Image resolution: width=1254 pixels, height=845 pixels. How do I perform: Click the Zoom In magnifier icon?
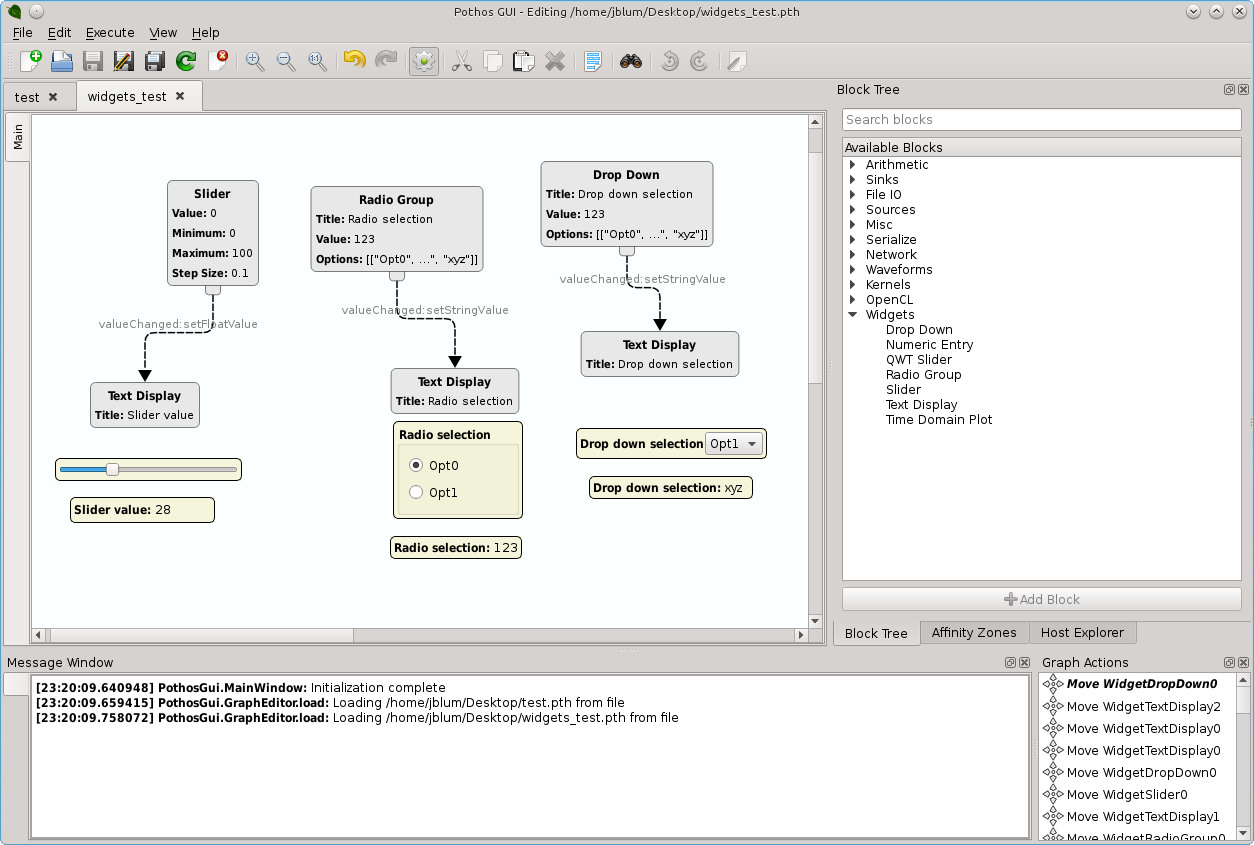tap(255, 61)
